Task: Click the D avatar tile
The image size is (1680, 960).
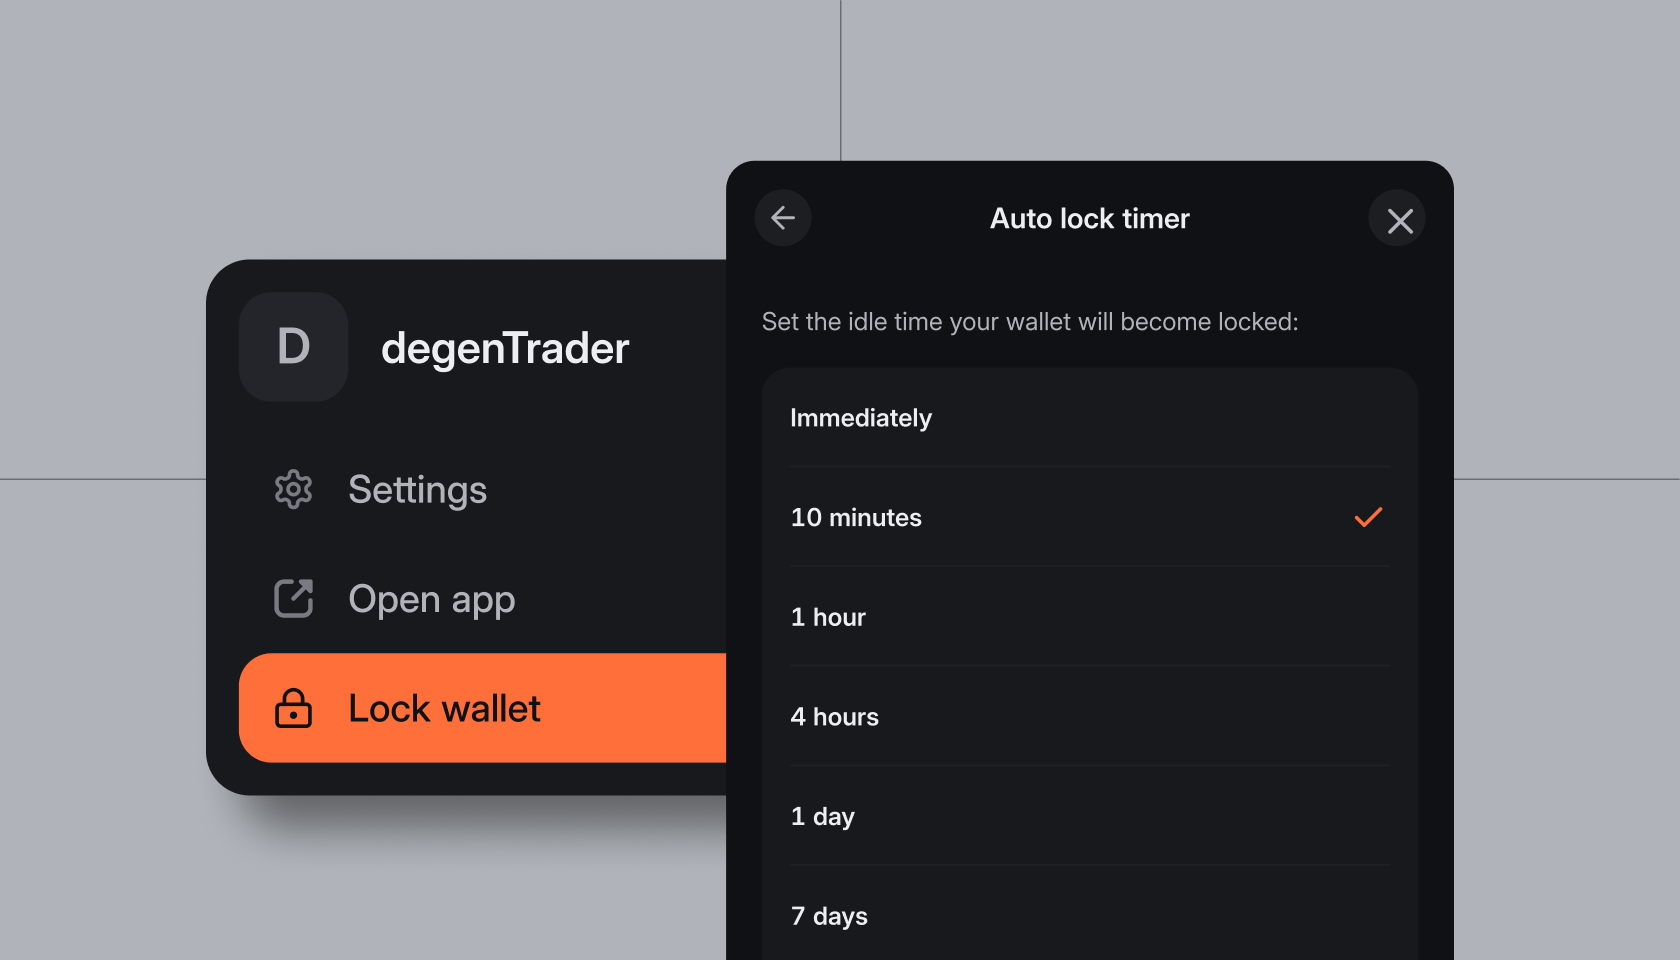Action: click(293, 347)
